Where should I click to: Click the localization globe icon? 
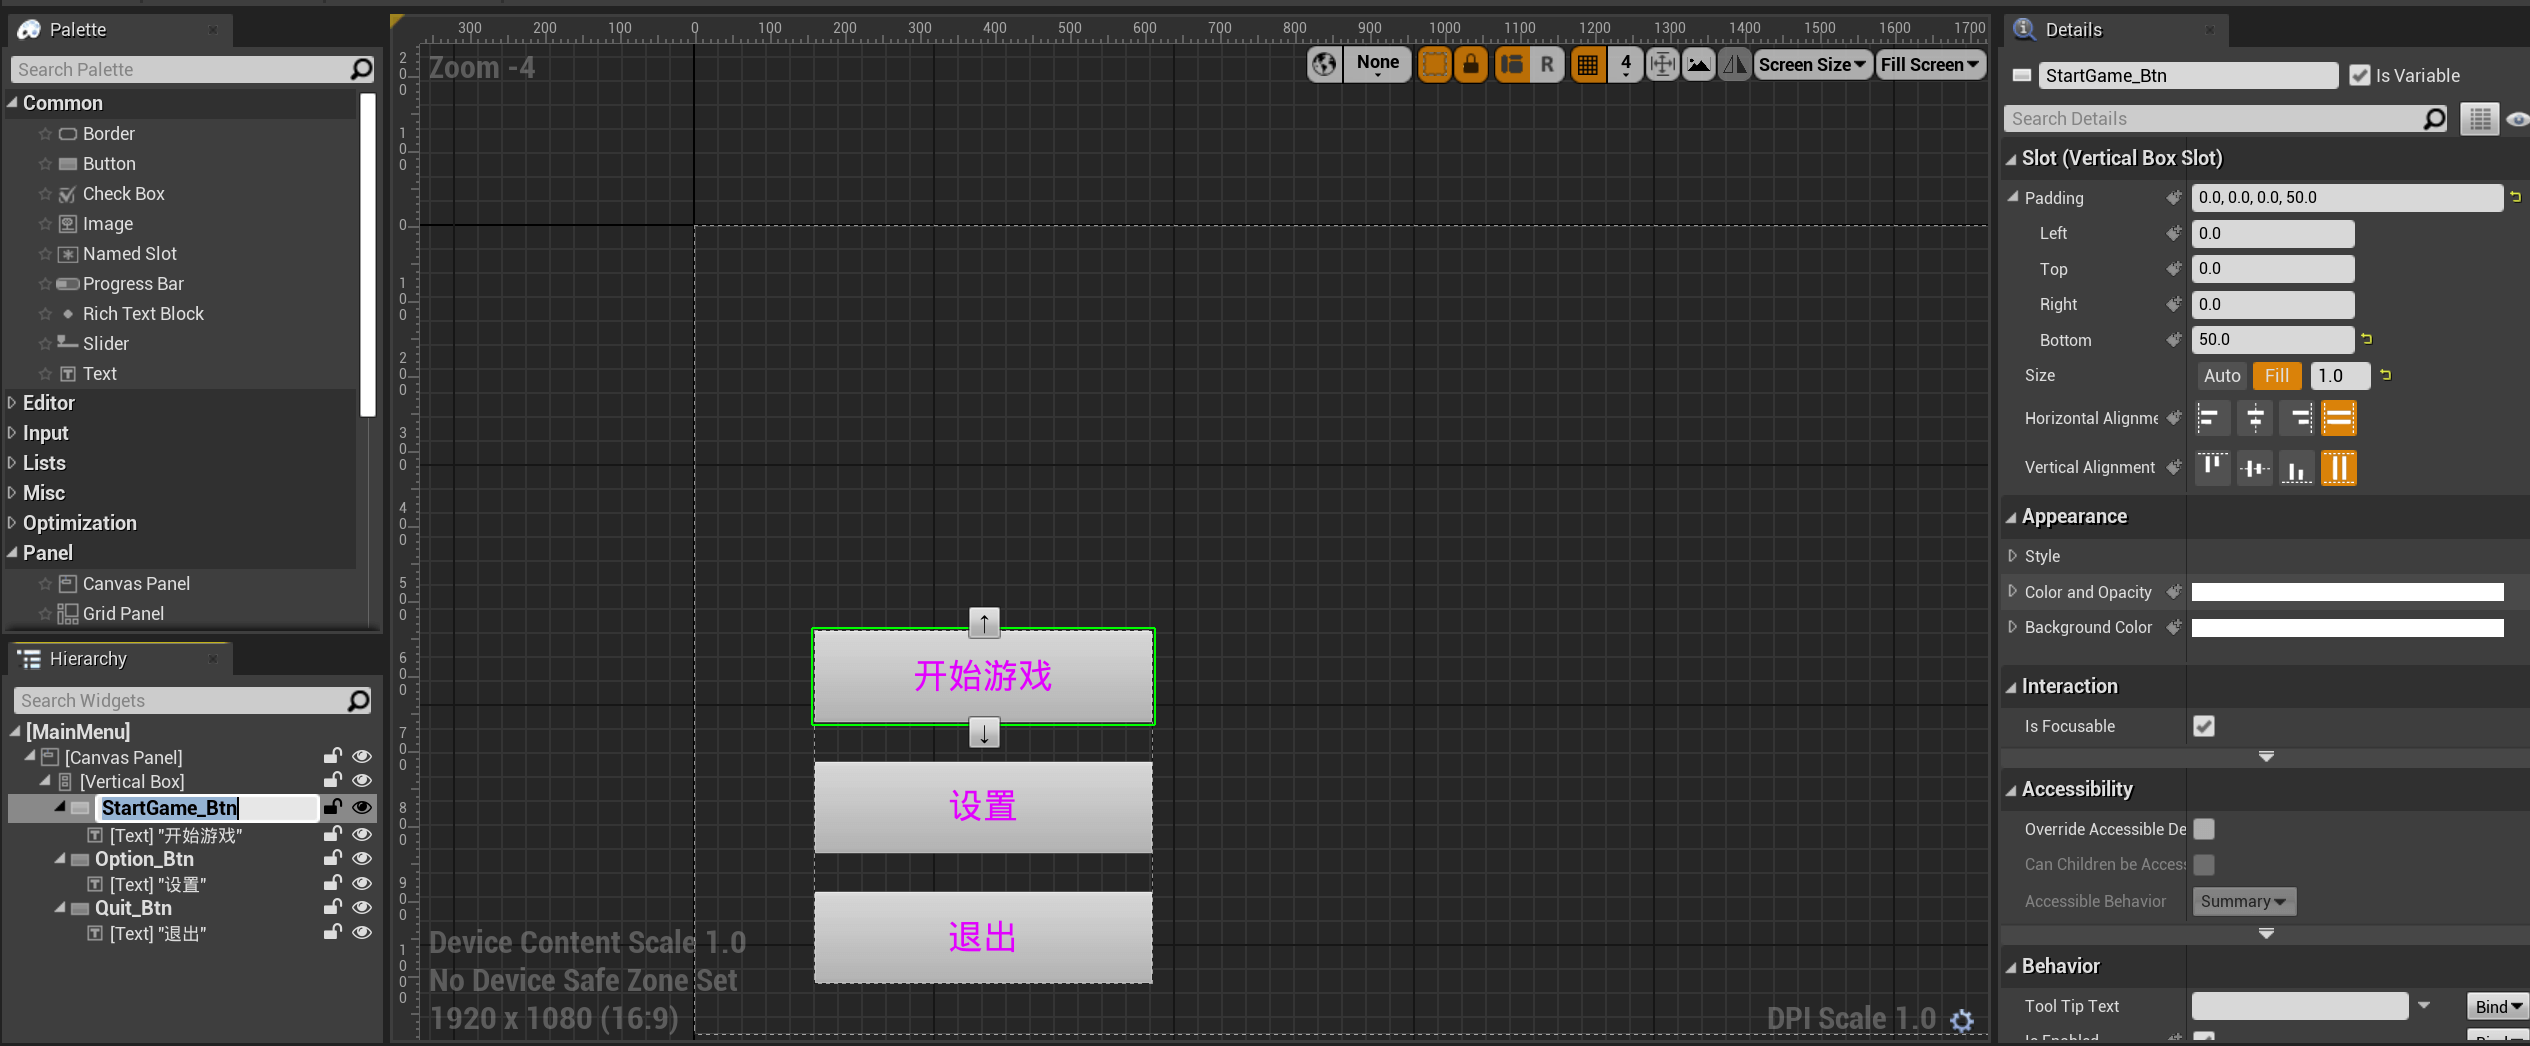(x=1324, y=65)
